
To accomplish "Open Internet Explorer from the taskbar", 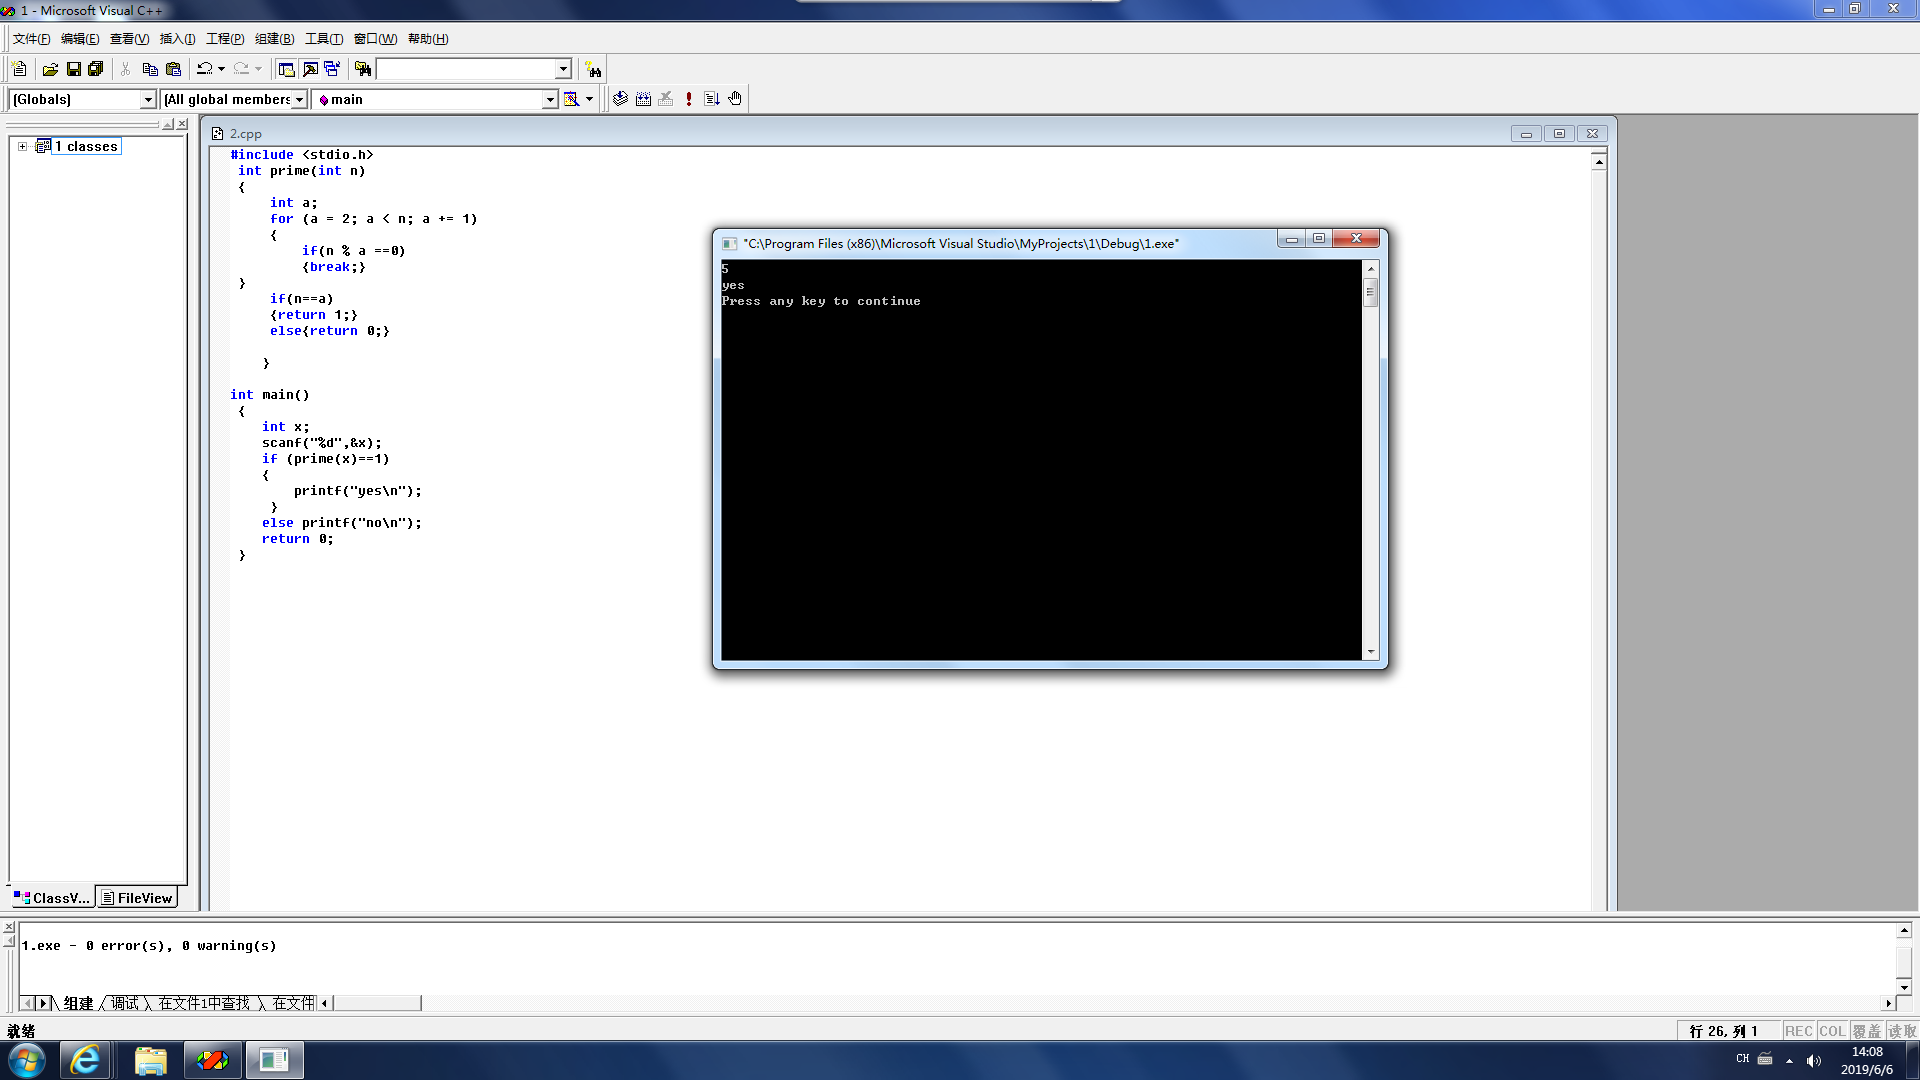I will click(85, 1060).
